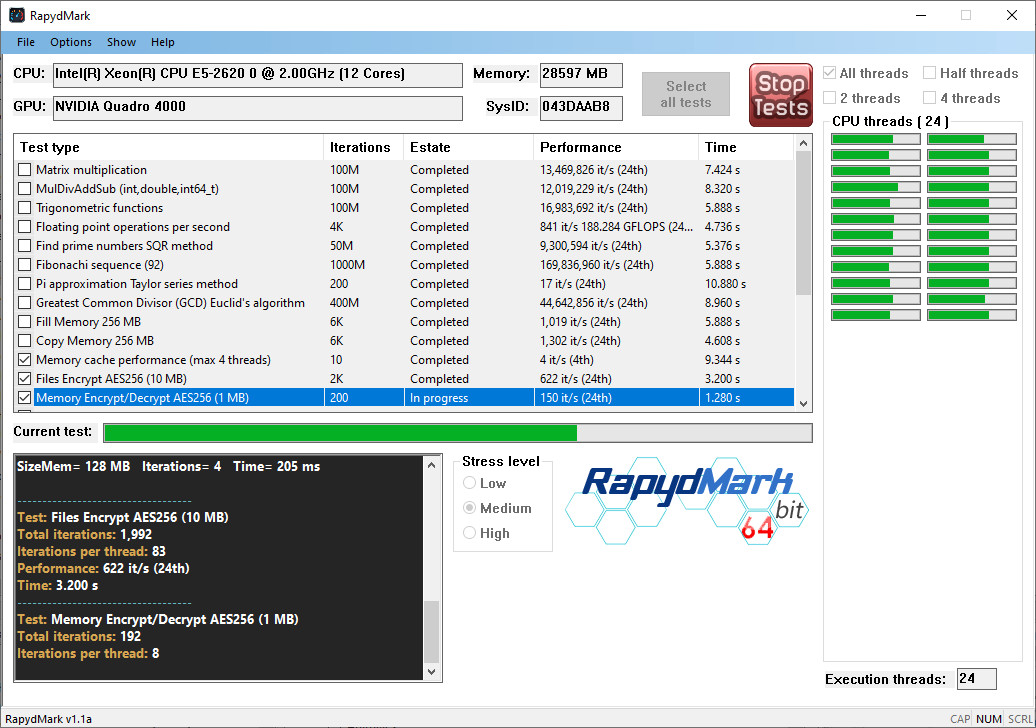The image size is (1036, 728).
Task: Check the Greatest Common Divisor test
Action: tap(24, 303)
